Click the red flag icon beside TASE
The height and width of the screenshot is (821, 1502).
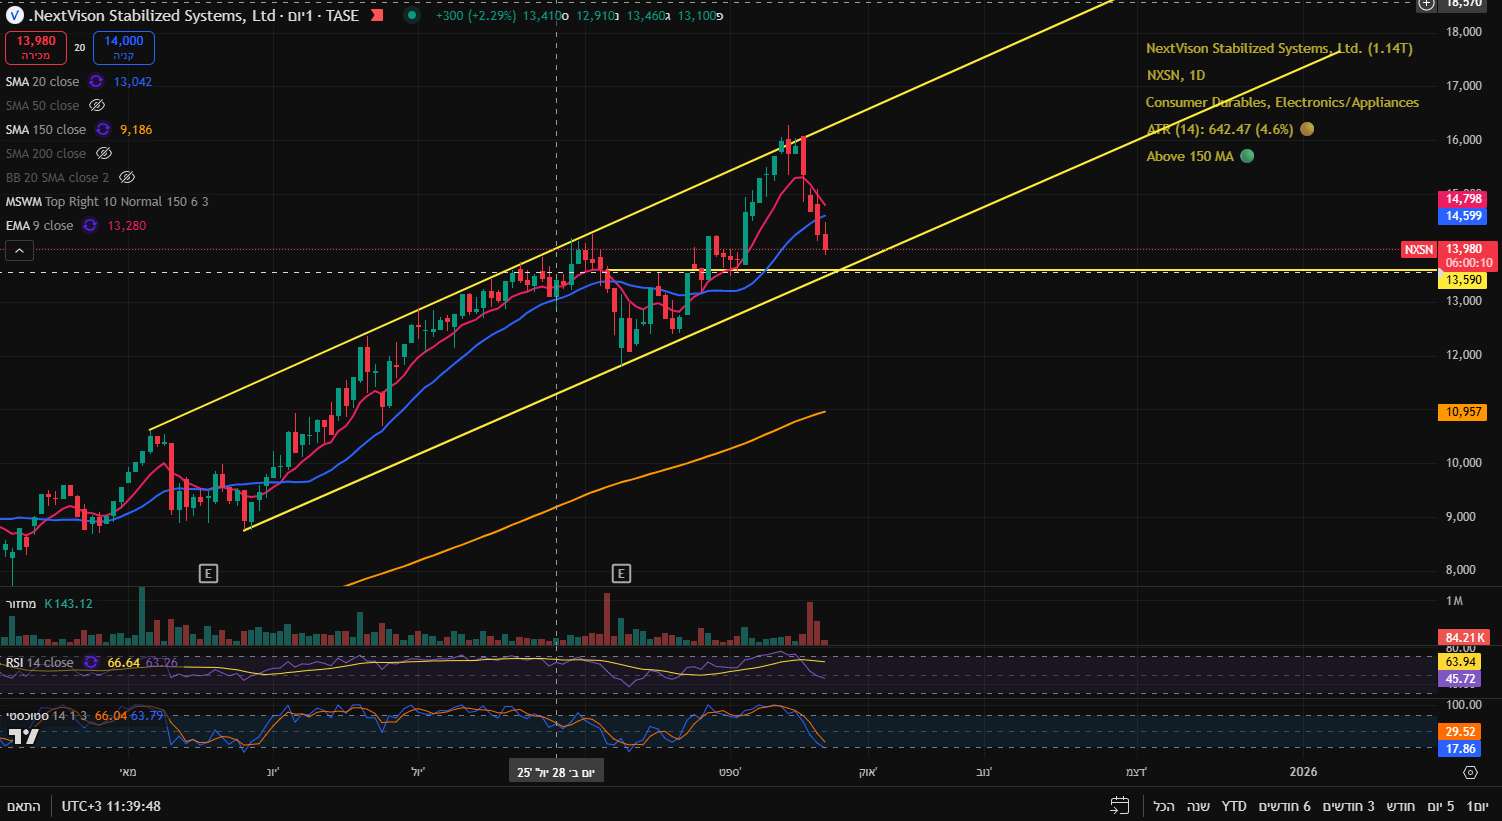tap(378, 15)
